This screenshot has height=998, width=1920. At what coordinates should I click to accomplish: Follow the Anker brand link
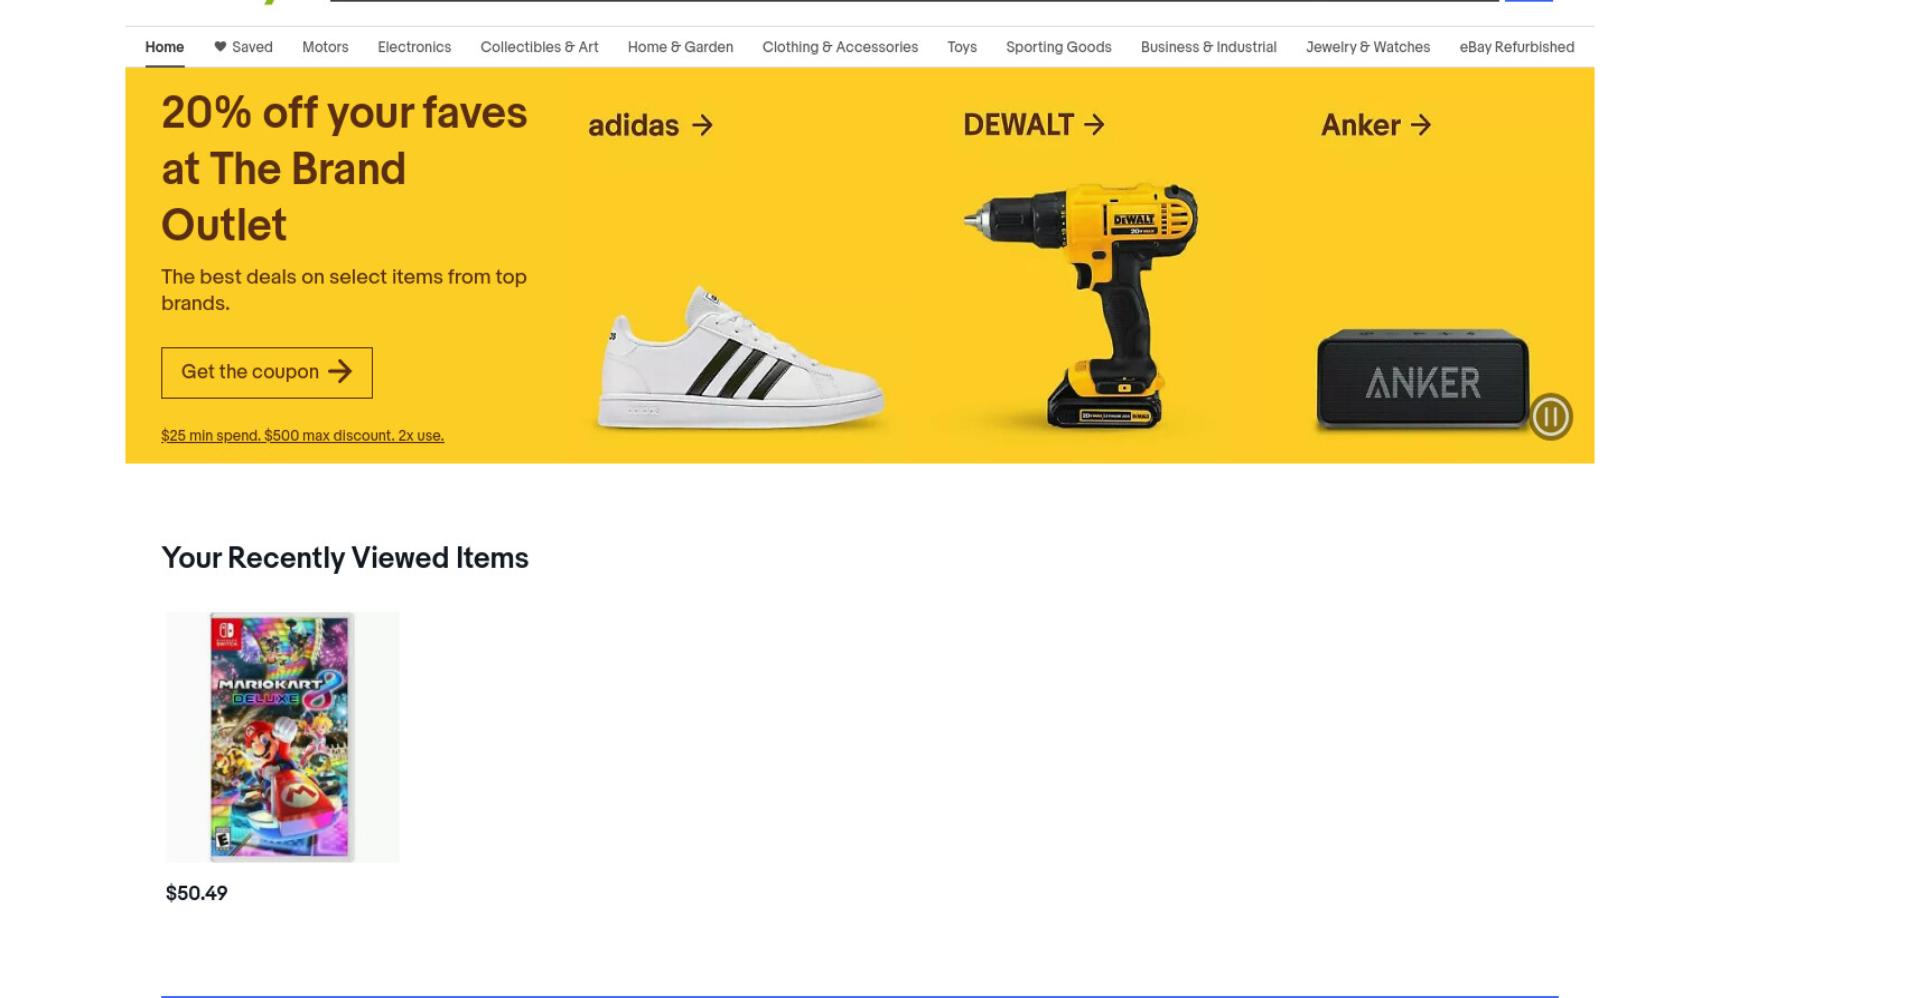tap(1376, 125)
